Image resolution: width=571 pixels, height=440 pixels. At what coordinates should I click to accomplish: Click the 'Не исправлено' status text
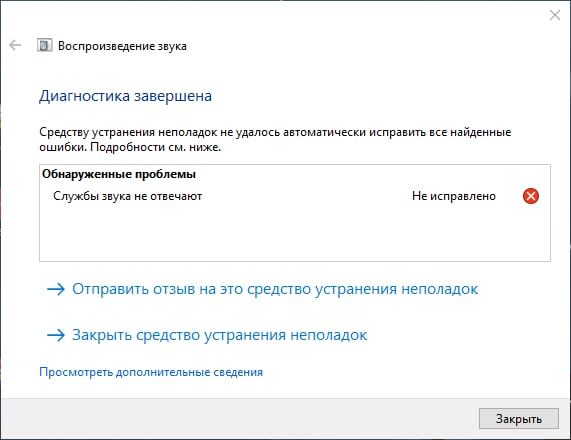[454, 196]
